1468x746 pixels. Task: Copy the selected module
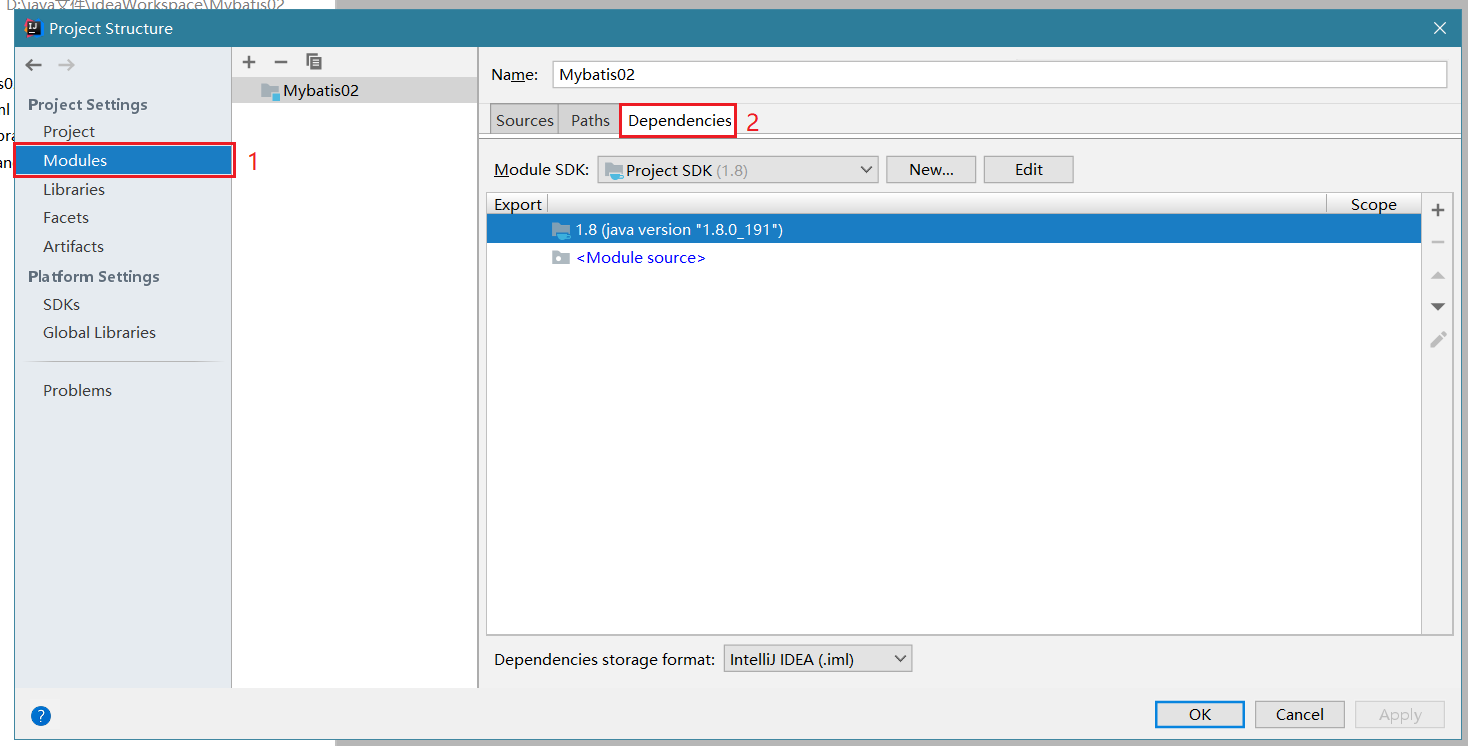tap(314, 62)
